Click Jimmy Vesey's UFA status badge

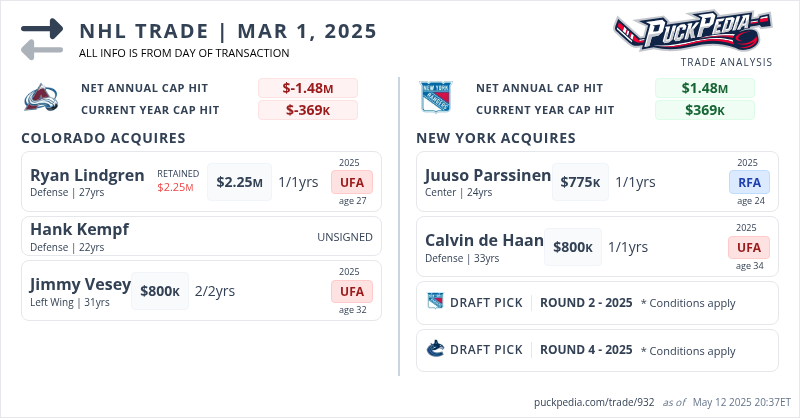tap(352, 291)
